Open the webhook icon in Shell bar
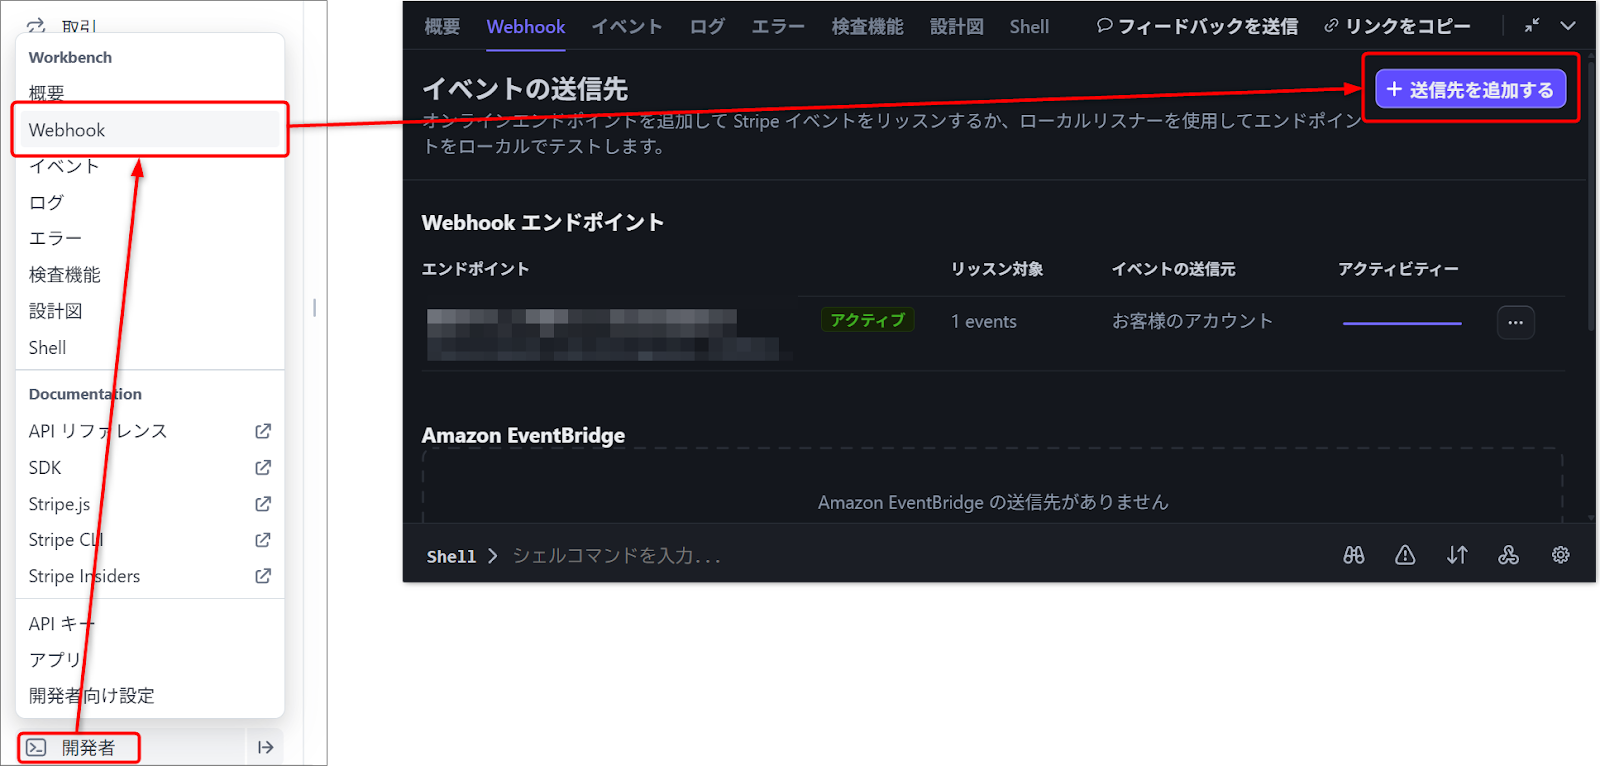Screen dimensions: 1600x766 coord(1508,555)
